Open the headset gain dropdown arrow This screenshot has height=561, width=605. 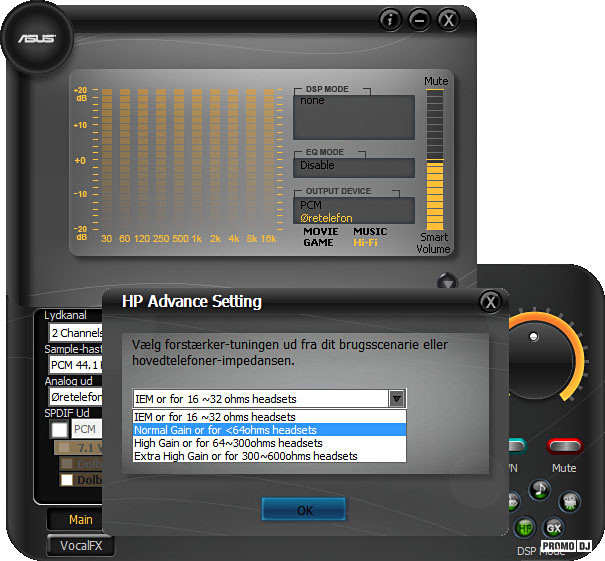tap(397, 399)
